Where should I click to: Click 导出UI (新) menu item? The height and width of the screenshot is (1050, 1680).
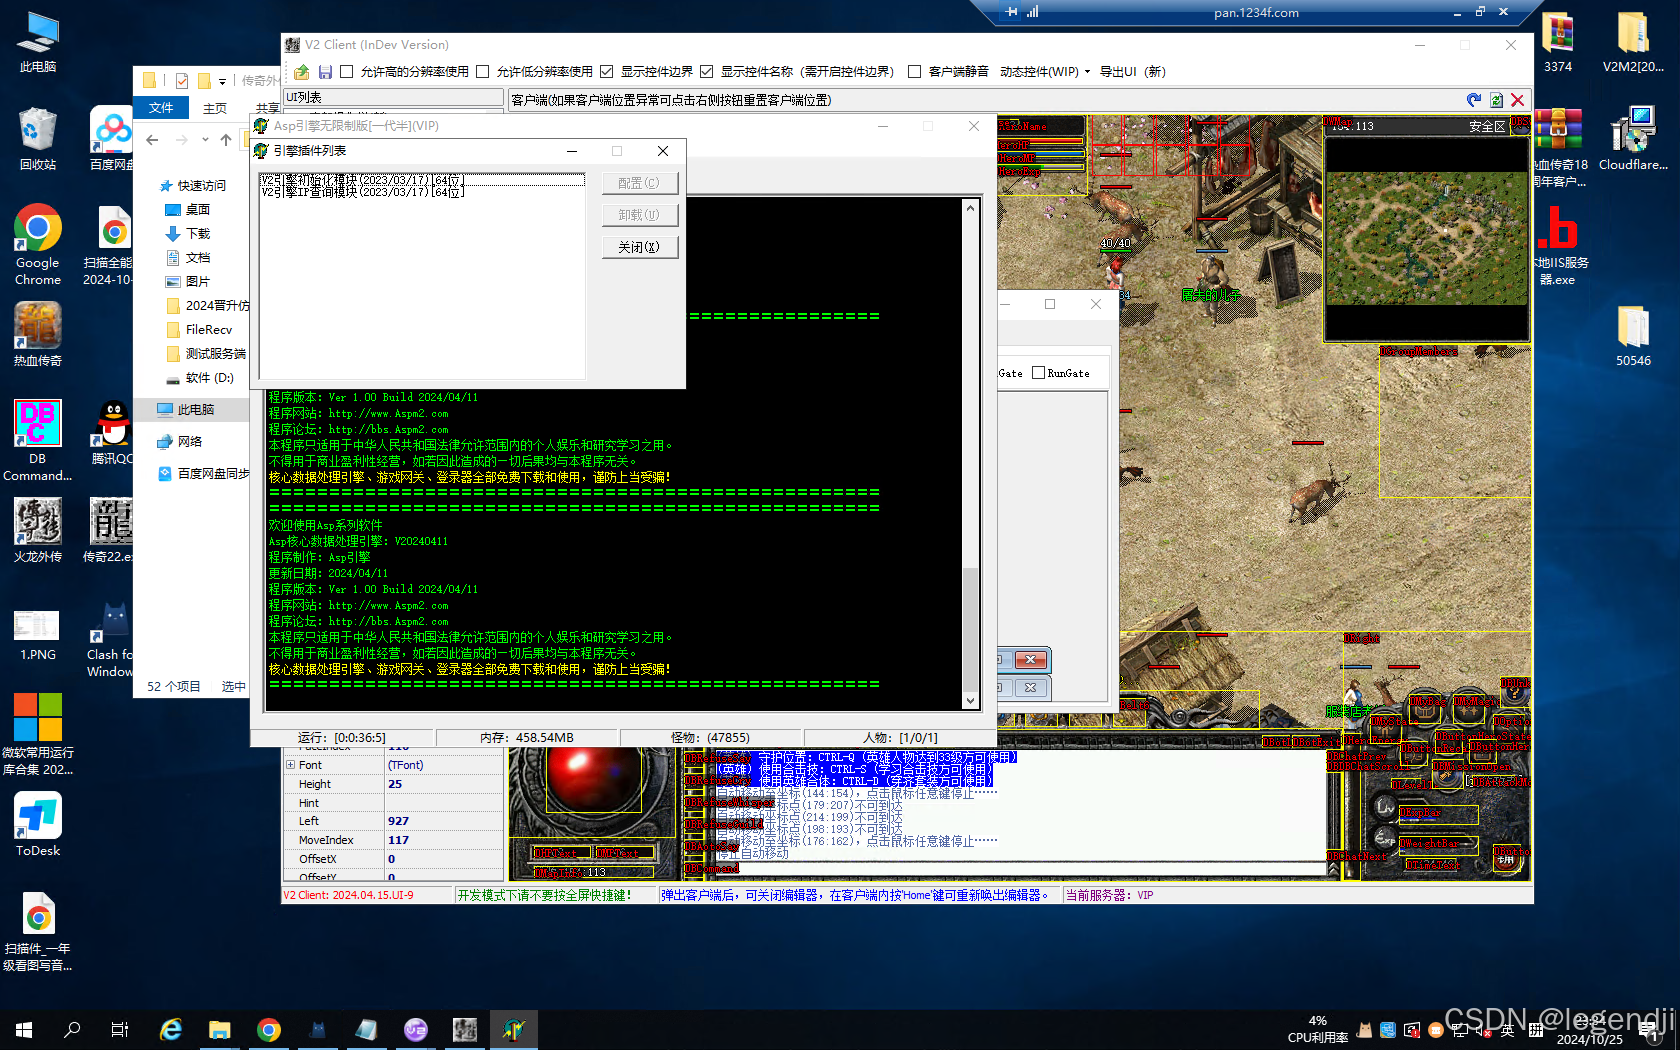1132,72
